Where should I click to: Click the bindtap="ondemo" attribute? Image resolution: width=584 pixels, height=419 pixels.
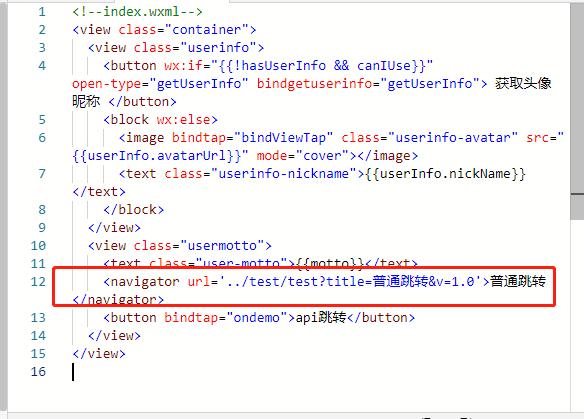click(226, 318)
